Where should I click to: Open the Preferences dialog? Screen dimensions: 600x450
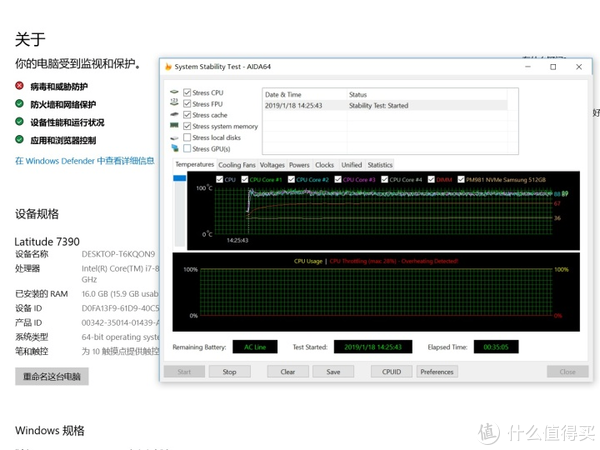click(x=436, y=371)
